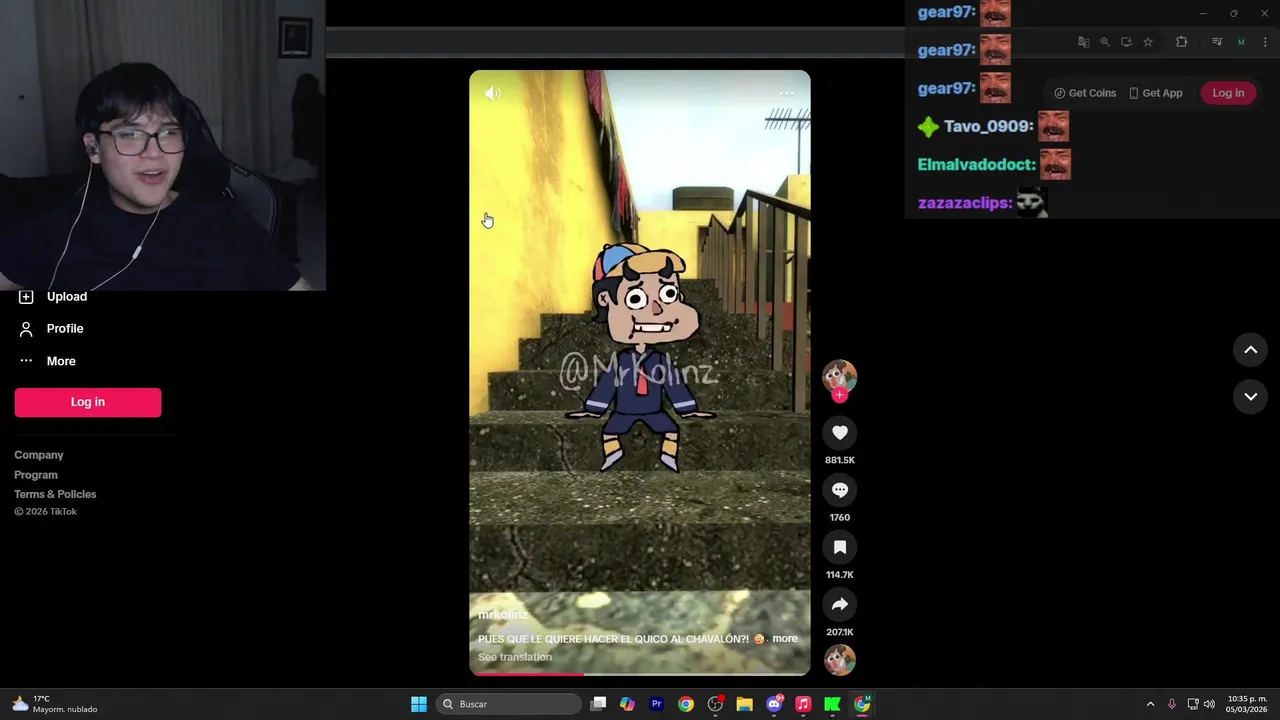Save the video with the bookmark icon

[840, 547]
